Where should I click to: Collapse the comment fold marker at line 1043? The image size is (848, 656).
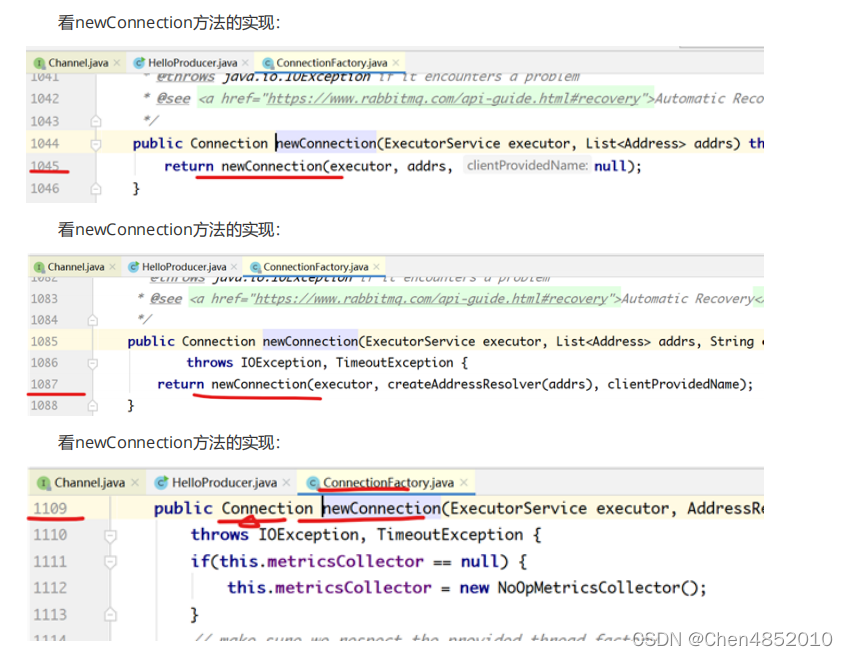(96, 121)
